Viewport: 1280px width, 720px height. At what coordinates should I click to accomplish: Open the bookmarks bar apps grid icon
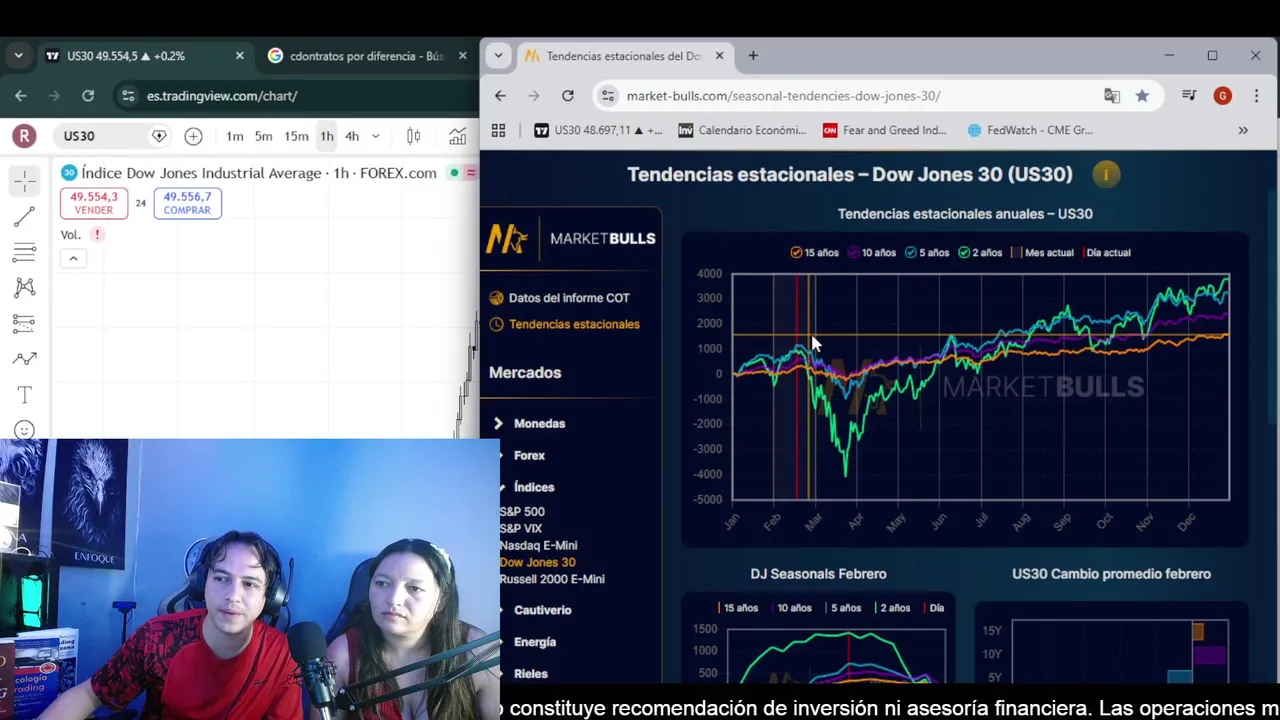coord(498,130)
